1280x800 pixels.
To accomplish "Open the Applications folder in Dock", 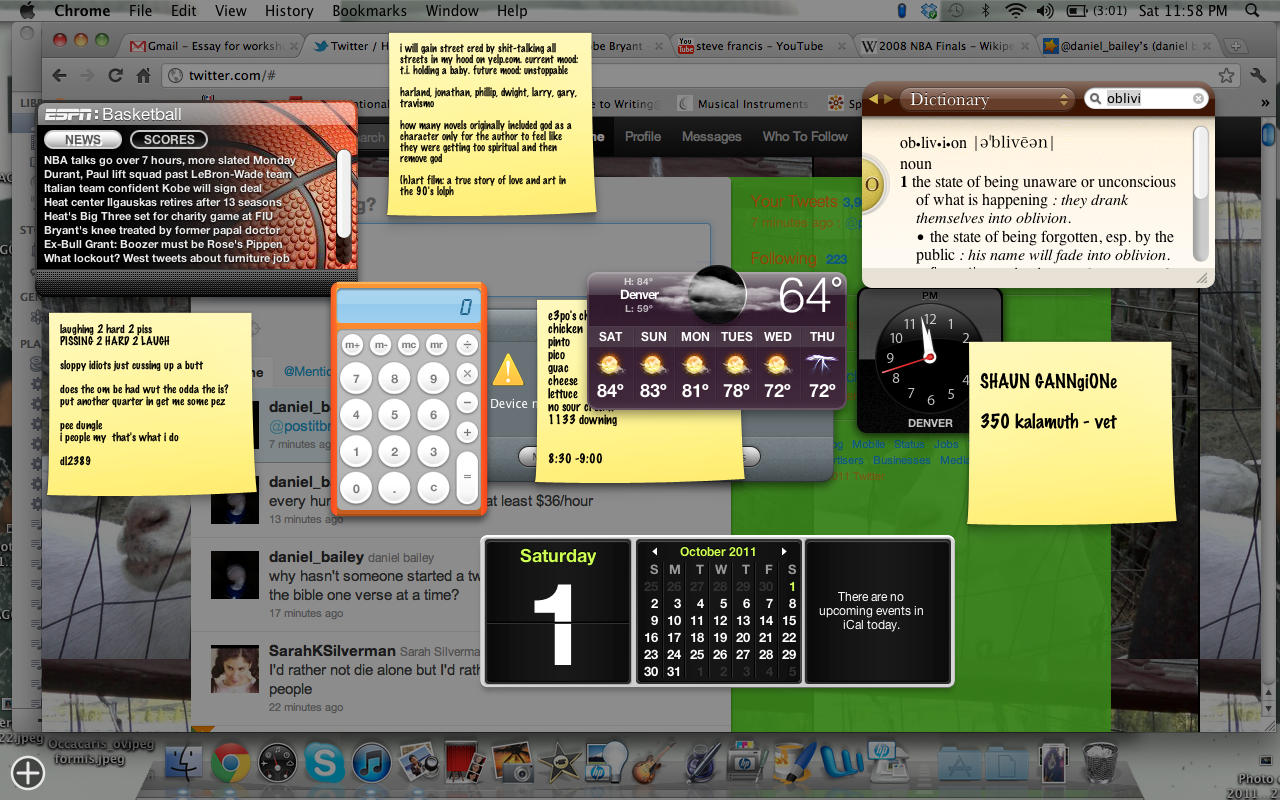I will [960, 764].
